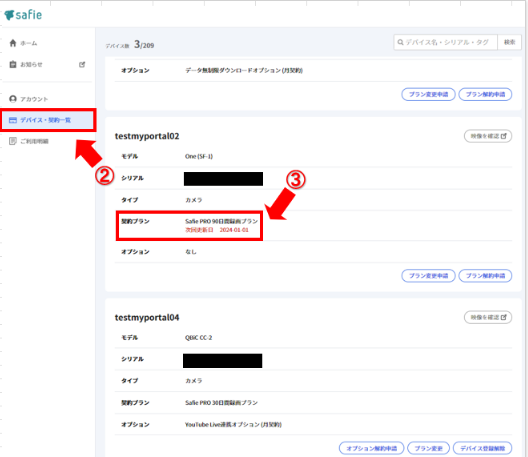Open the ホーム home icon in sidebar
The height and width of the screenshot is (457, 528).
[13, 43]
